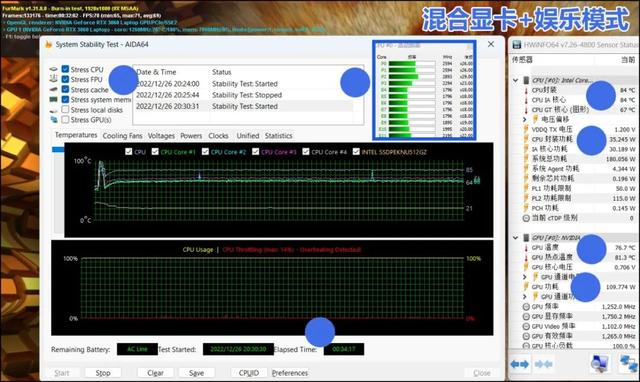Click the memory chip icon beside Stress system memory
This screenshot has height=382, width=640.
pos(53,99)
